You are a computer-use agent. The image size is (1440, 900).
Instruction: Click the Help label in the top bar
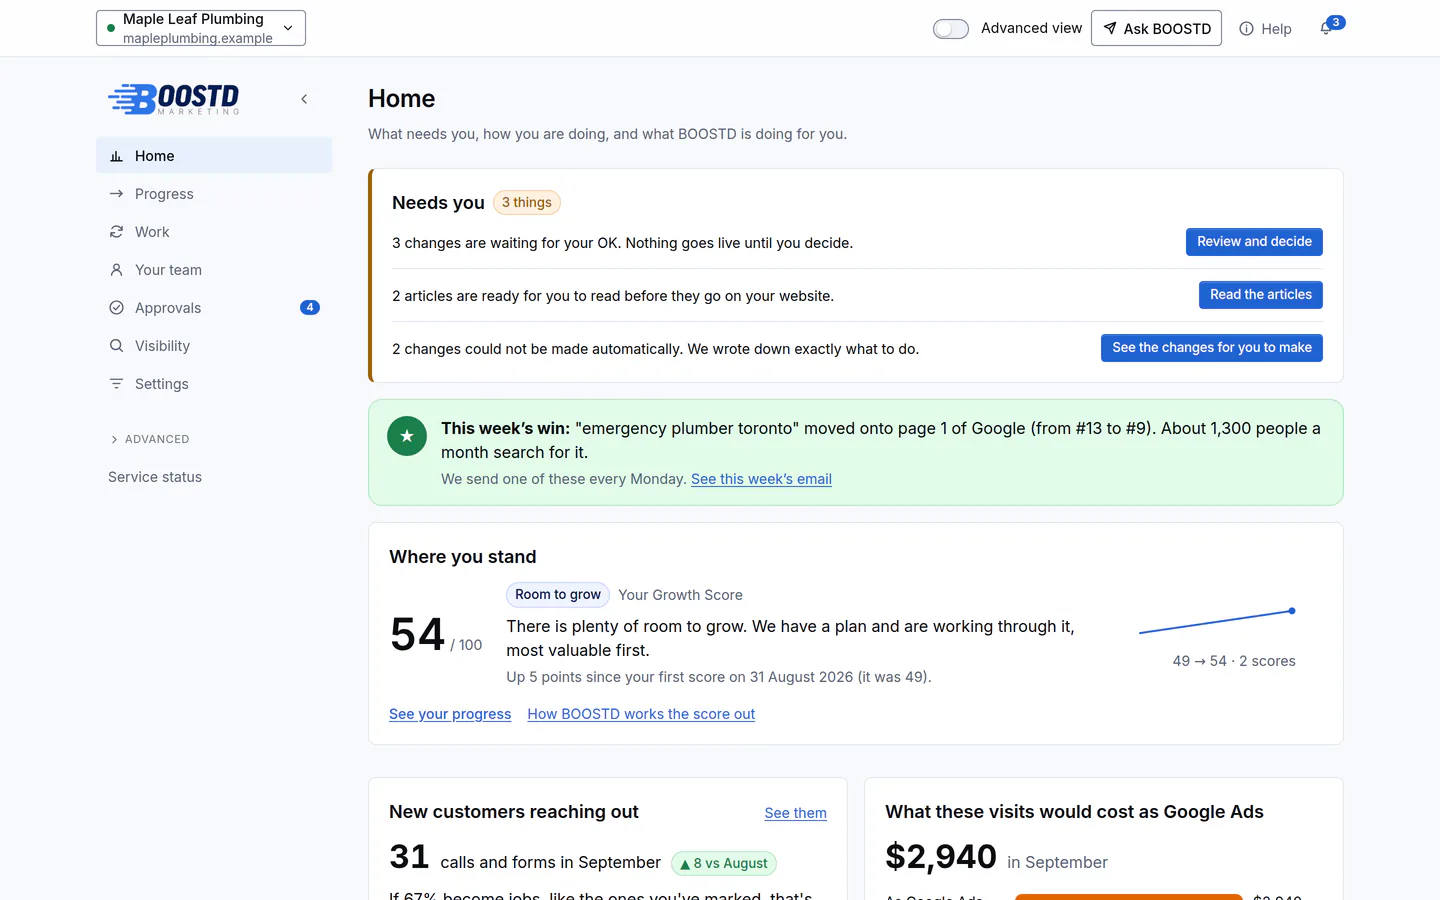click(1276, 29)
